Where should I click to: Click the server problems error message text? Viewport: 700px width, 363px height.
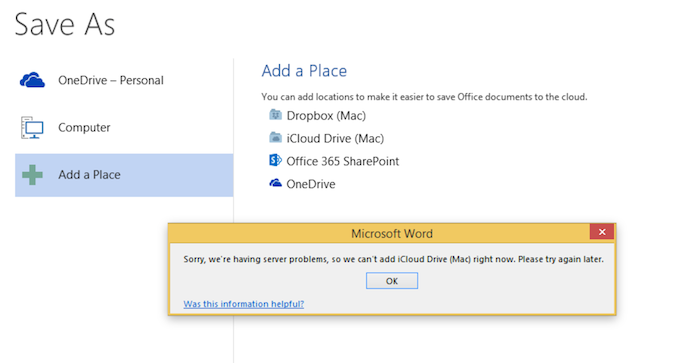pos(393,259)
